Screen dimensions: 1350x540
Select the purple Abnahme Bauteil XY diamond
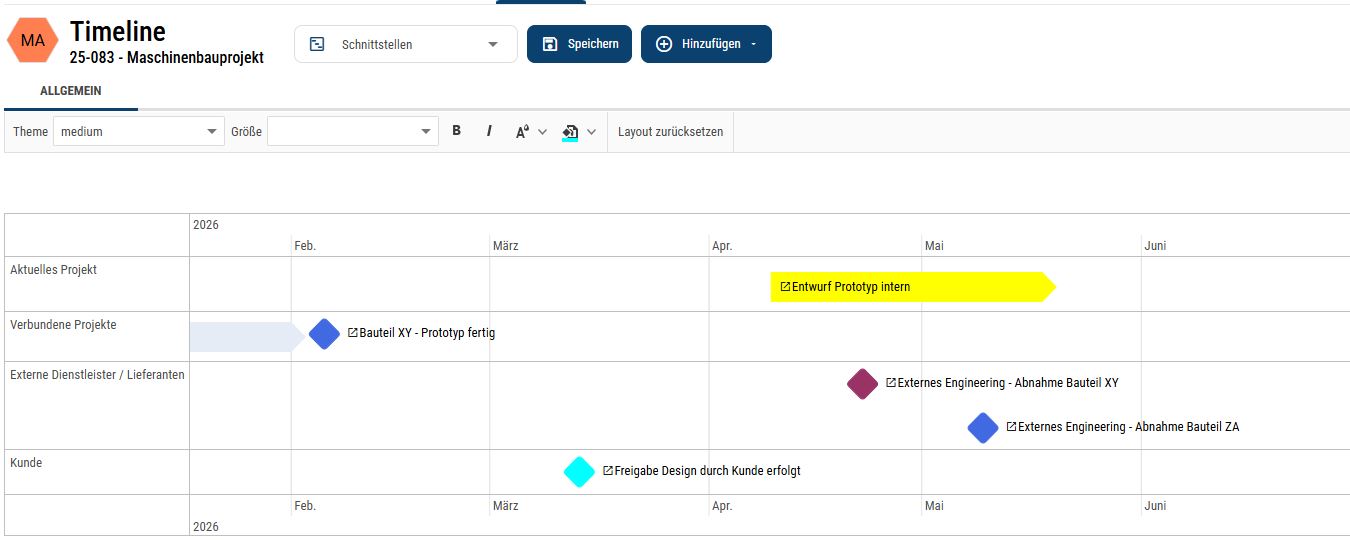[x=862, y=383]
